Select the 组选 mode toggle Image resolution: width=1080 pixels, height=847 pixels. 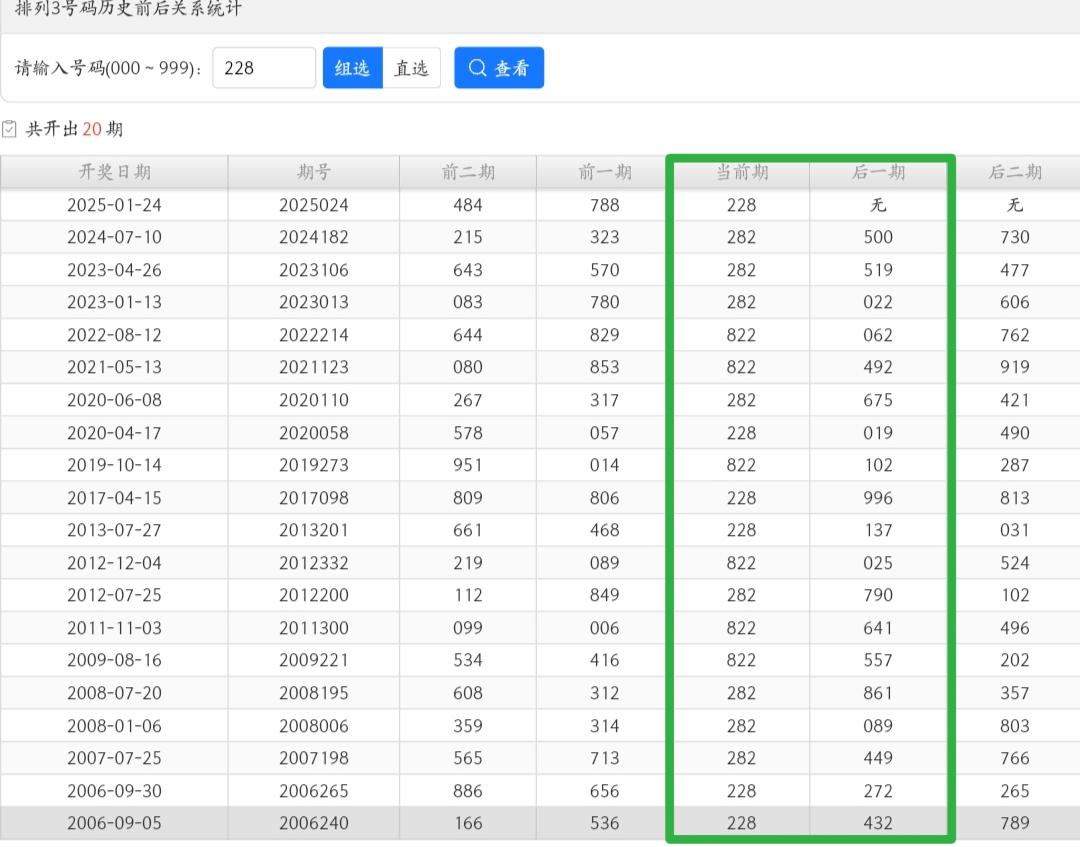pos(352,68)
